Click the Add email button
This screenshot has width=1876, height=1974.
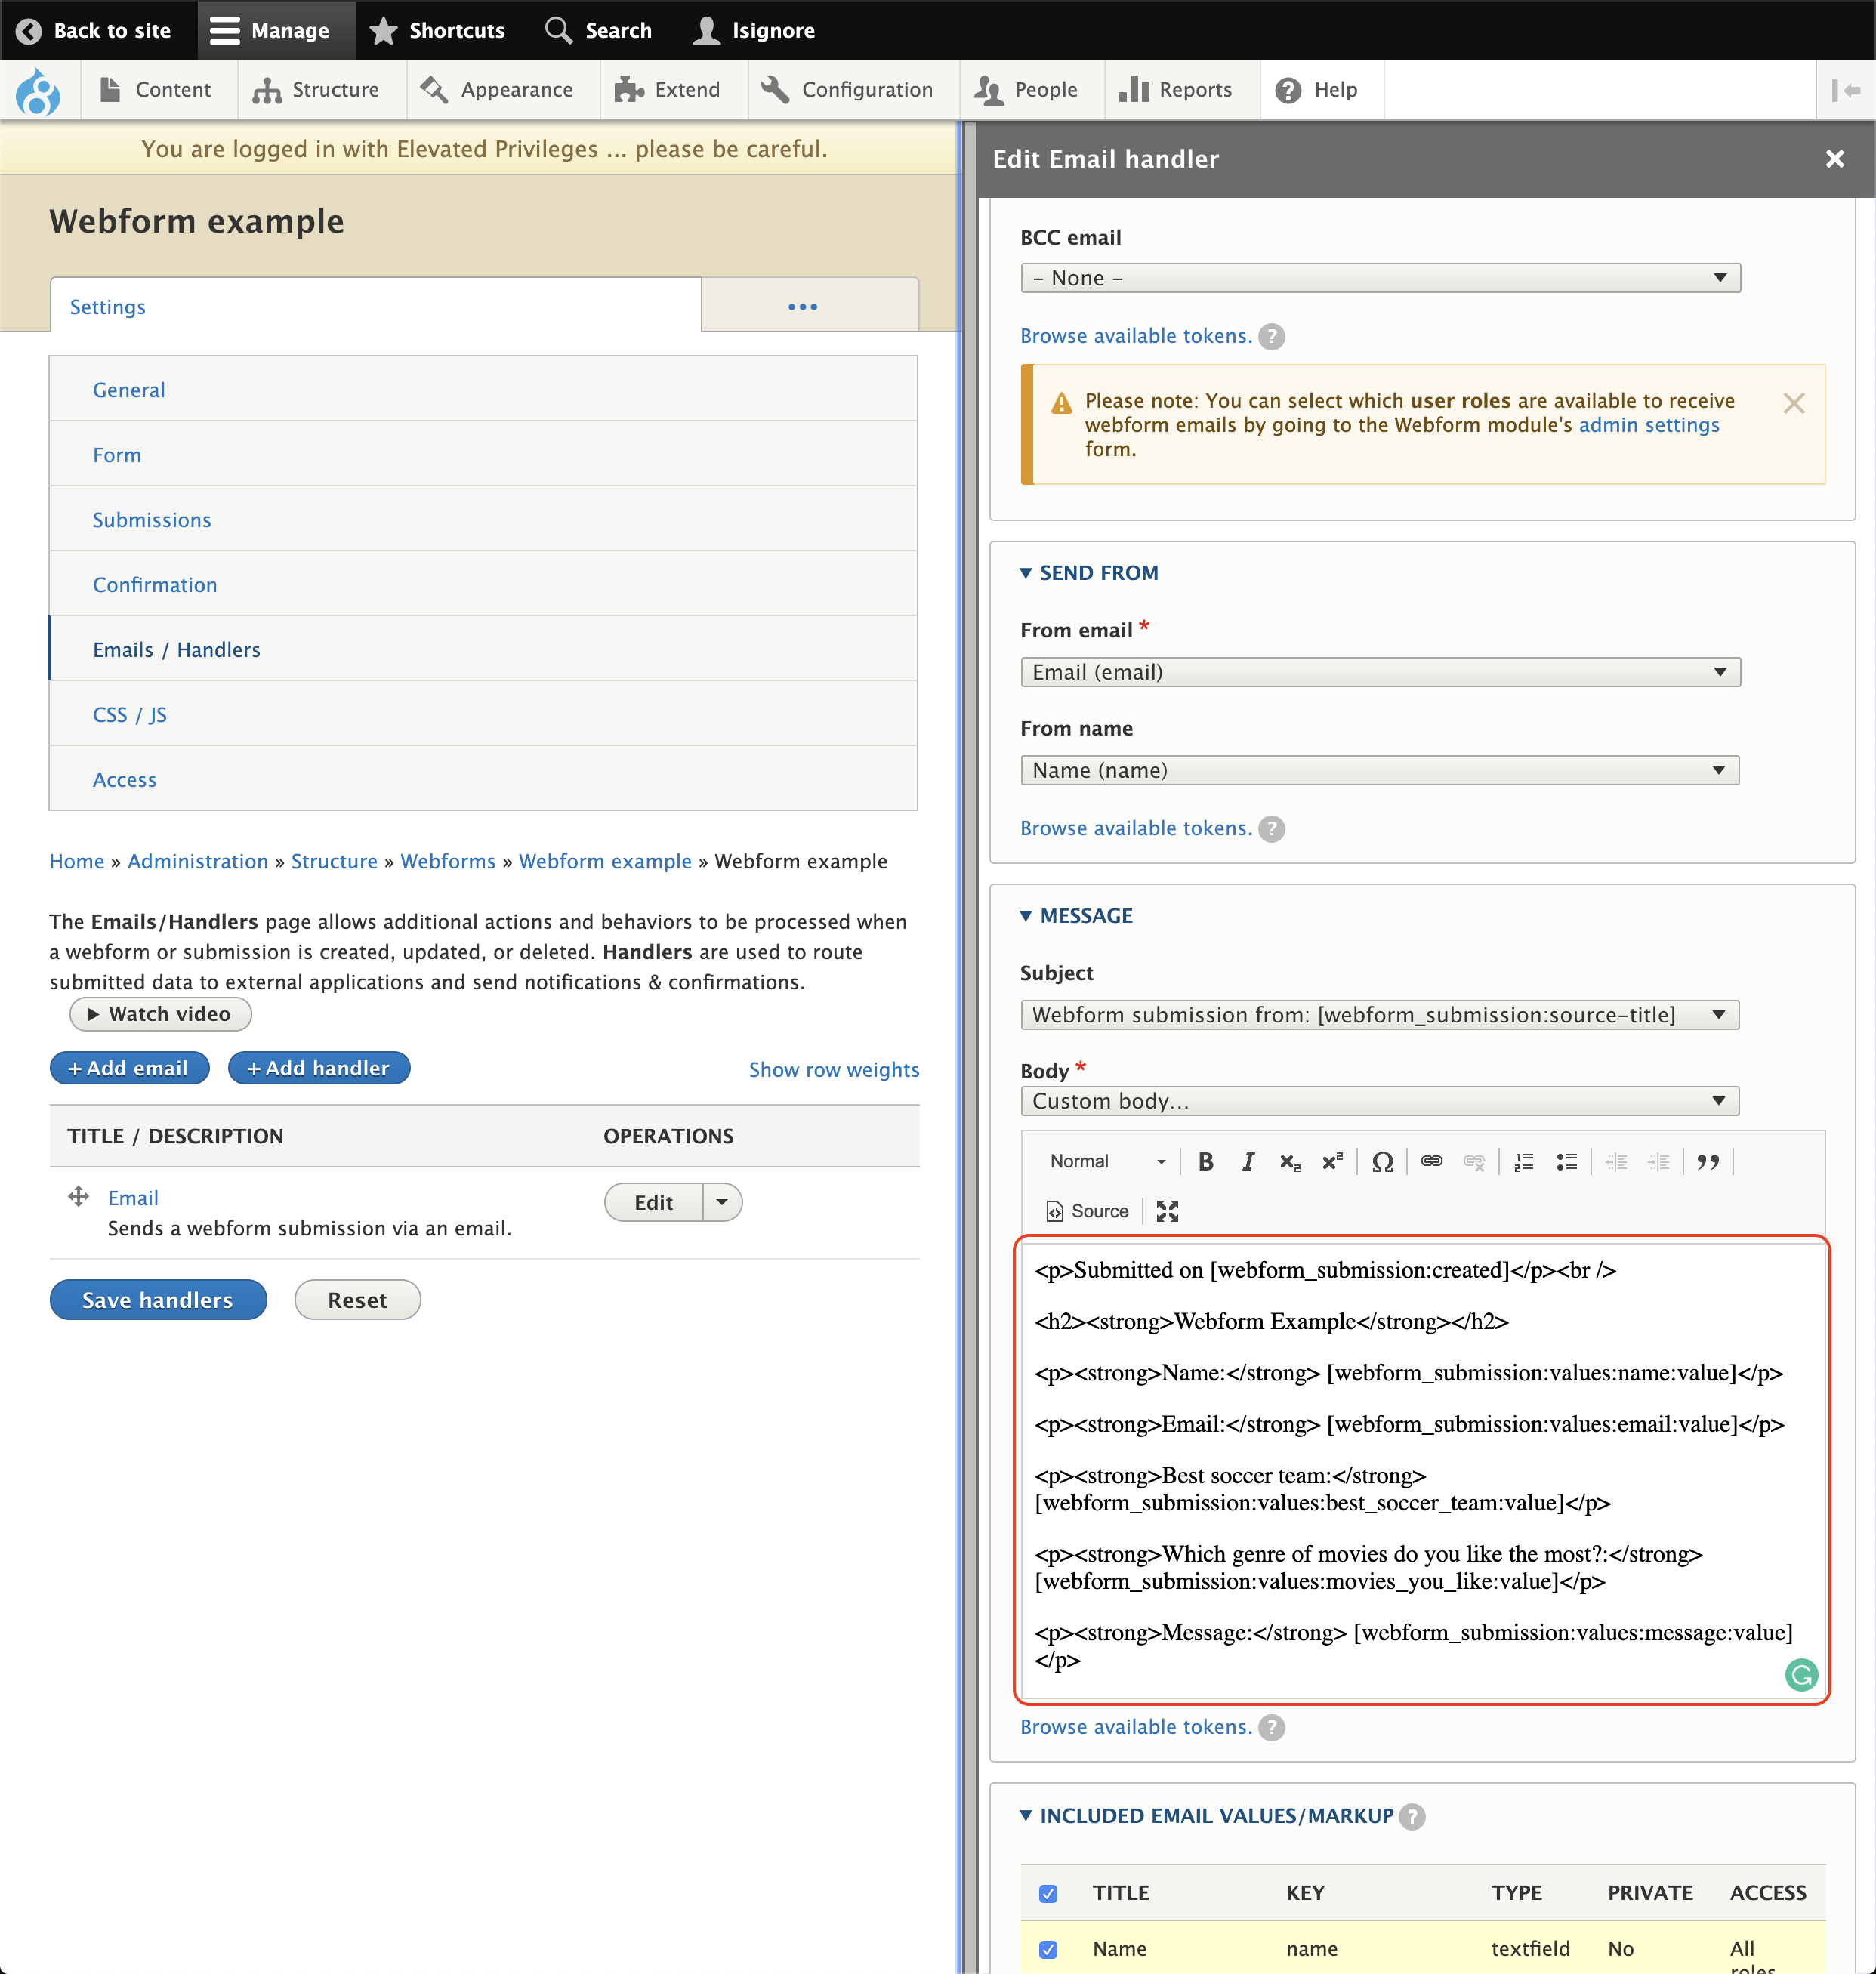click(129, 1068)
